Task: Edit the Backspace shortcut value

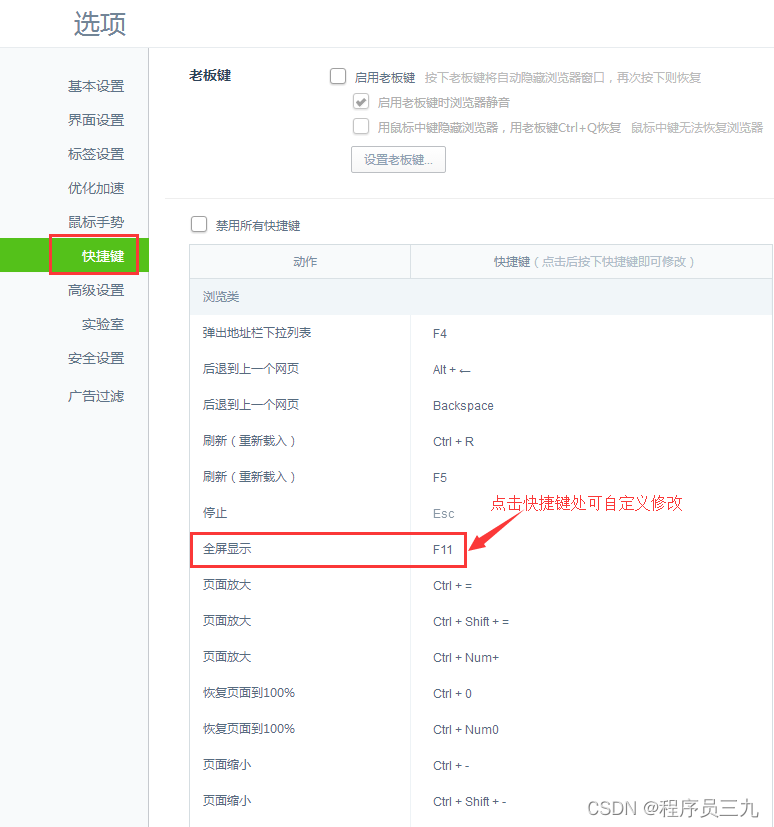Action: click(463, 406)
